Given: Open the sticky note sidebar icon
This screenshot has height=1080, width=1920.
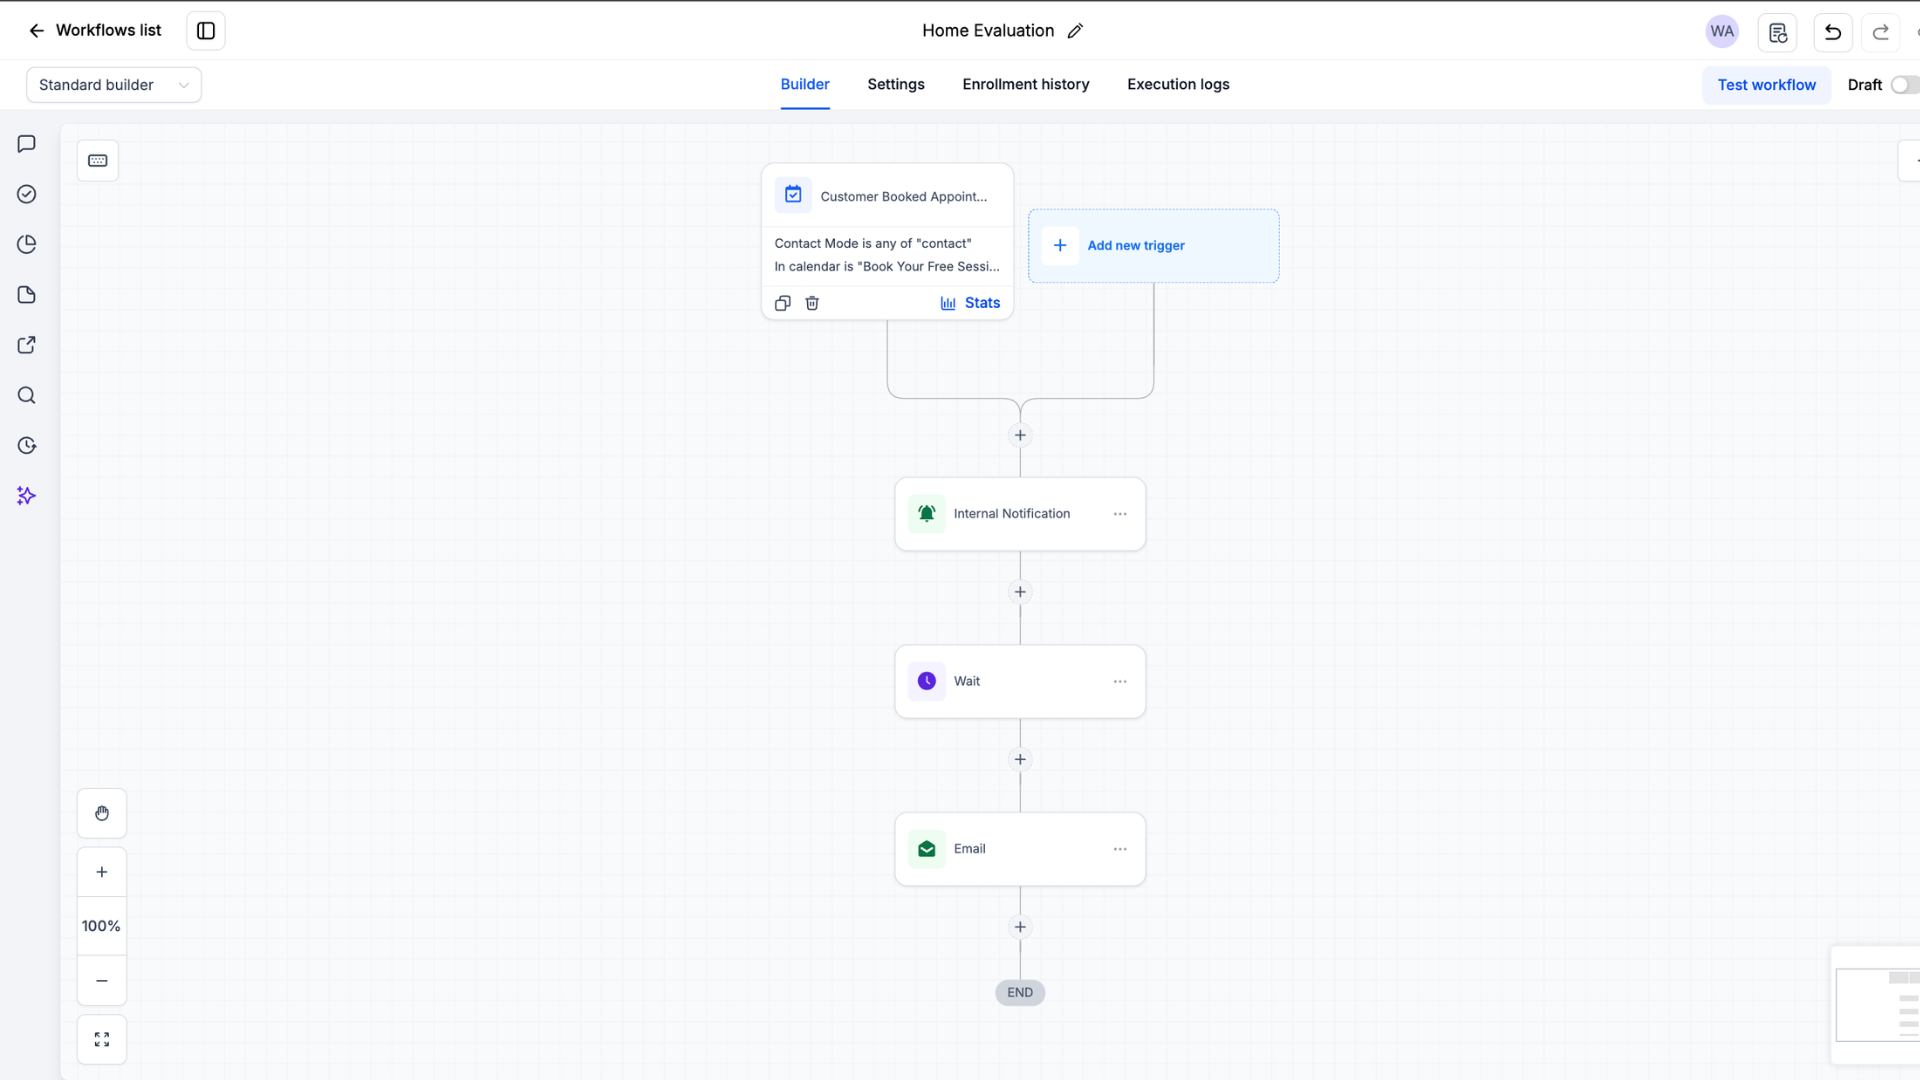Looking at the screenshot, I should 27,294.
